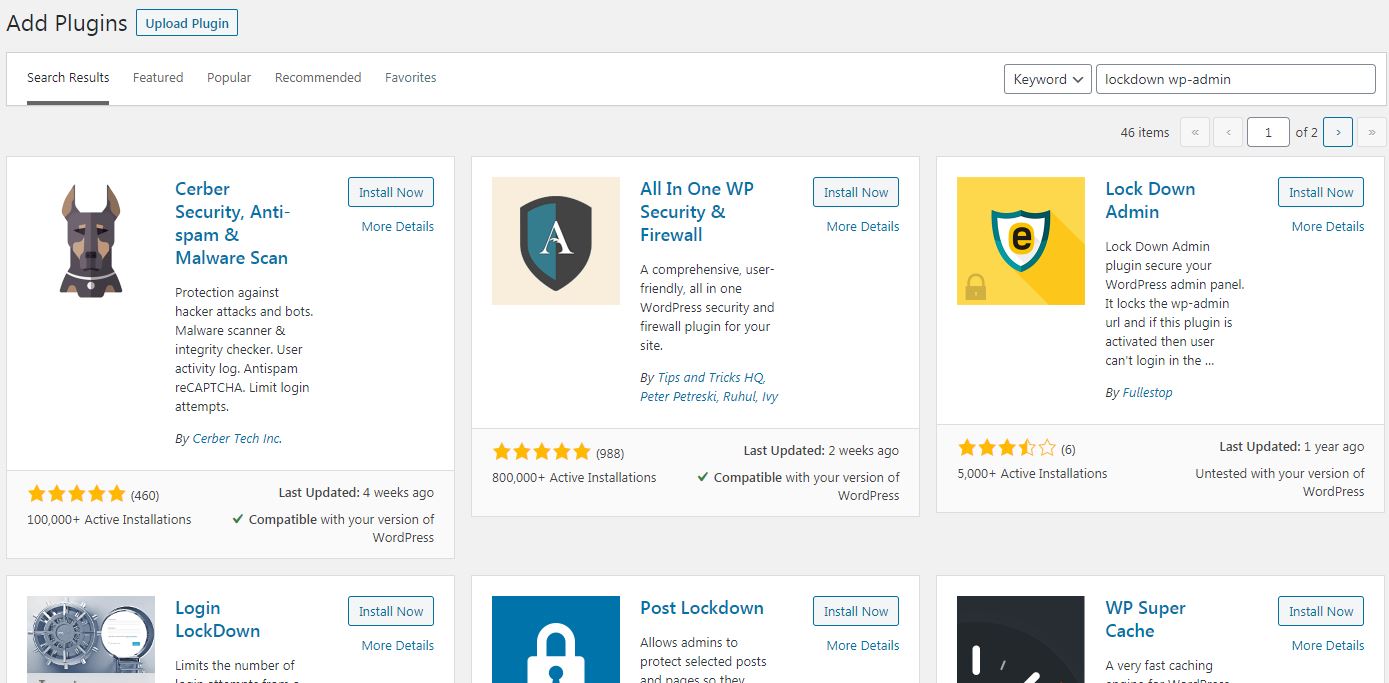The image size is (1389, 683).
Task: Click the Cerber Security doberman plugin icon
Action: pyautogui.click(x=91, y=241)
